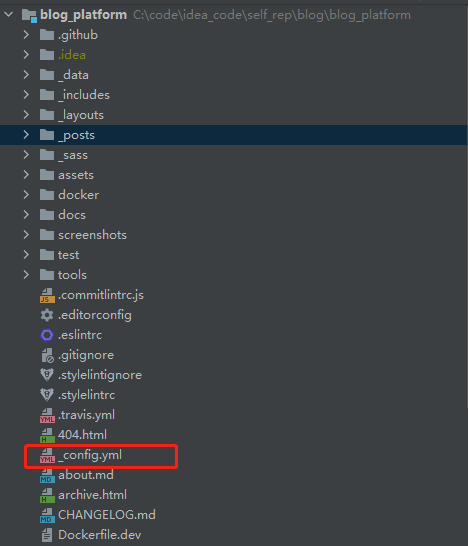Expand the tools folder arrow
Screen dimensions: 468x546
coord(26,275)
